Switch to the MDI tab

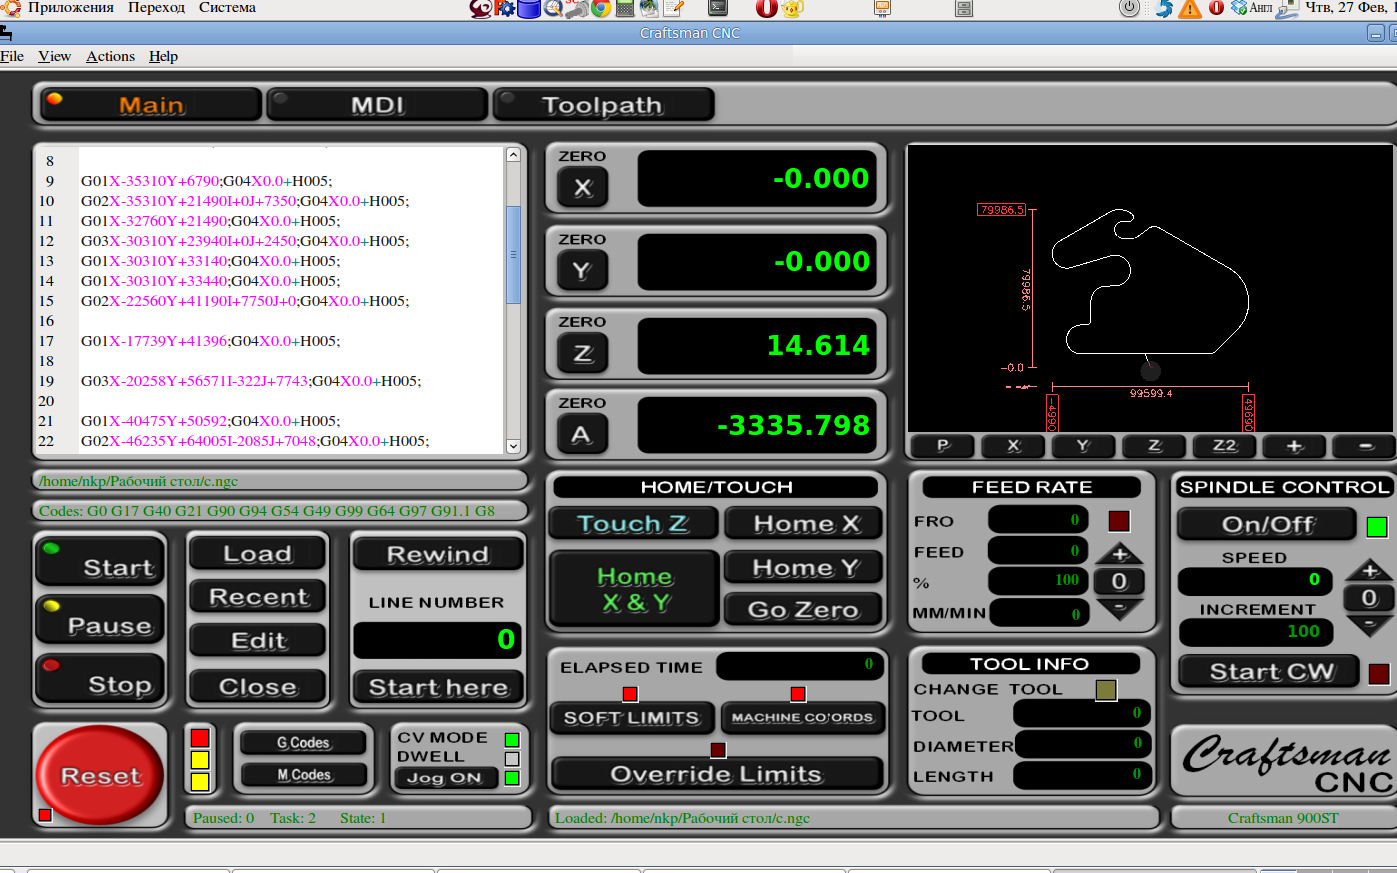pos(378,105)
